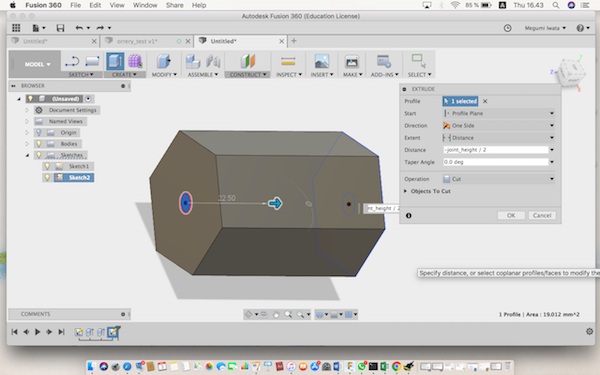Open the File document icon menu
Screen dimensions: 600x375
(38, 28)
